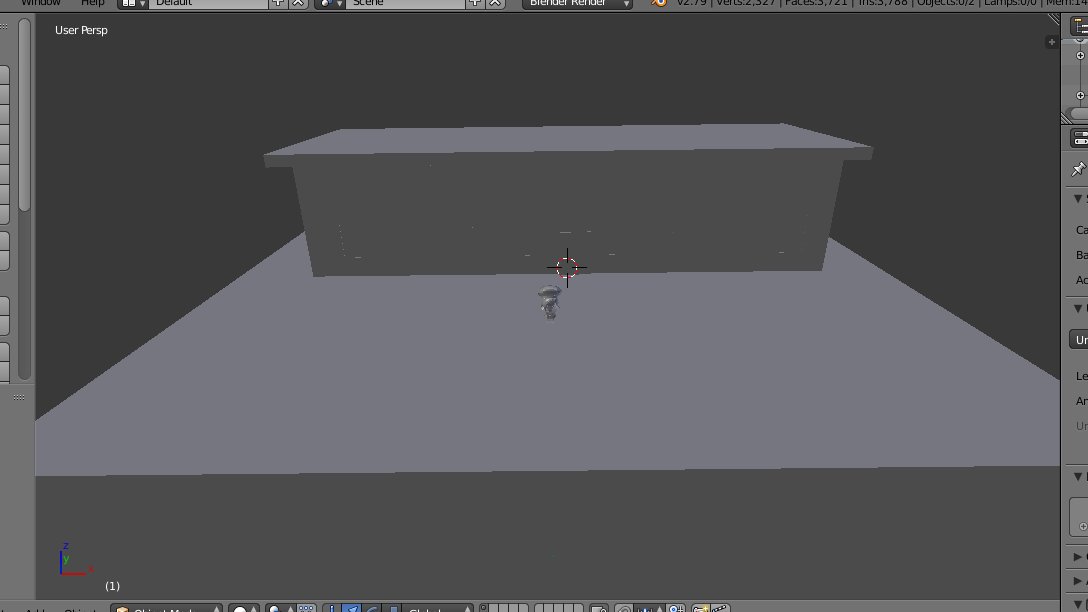Screen dimensions: 1088x612
Task: Click the frame number (1) text
Action: tap(112, 586)
